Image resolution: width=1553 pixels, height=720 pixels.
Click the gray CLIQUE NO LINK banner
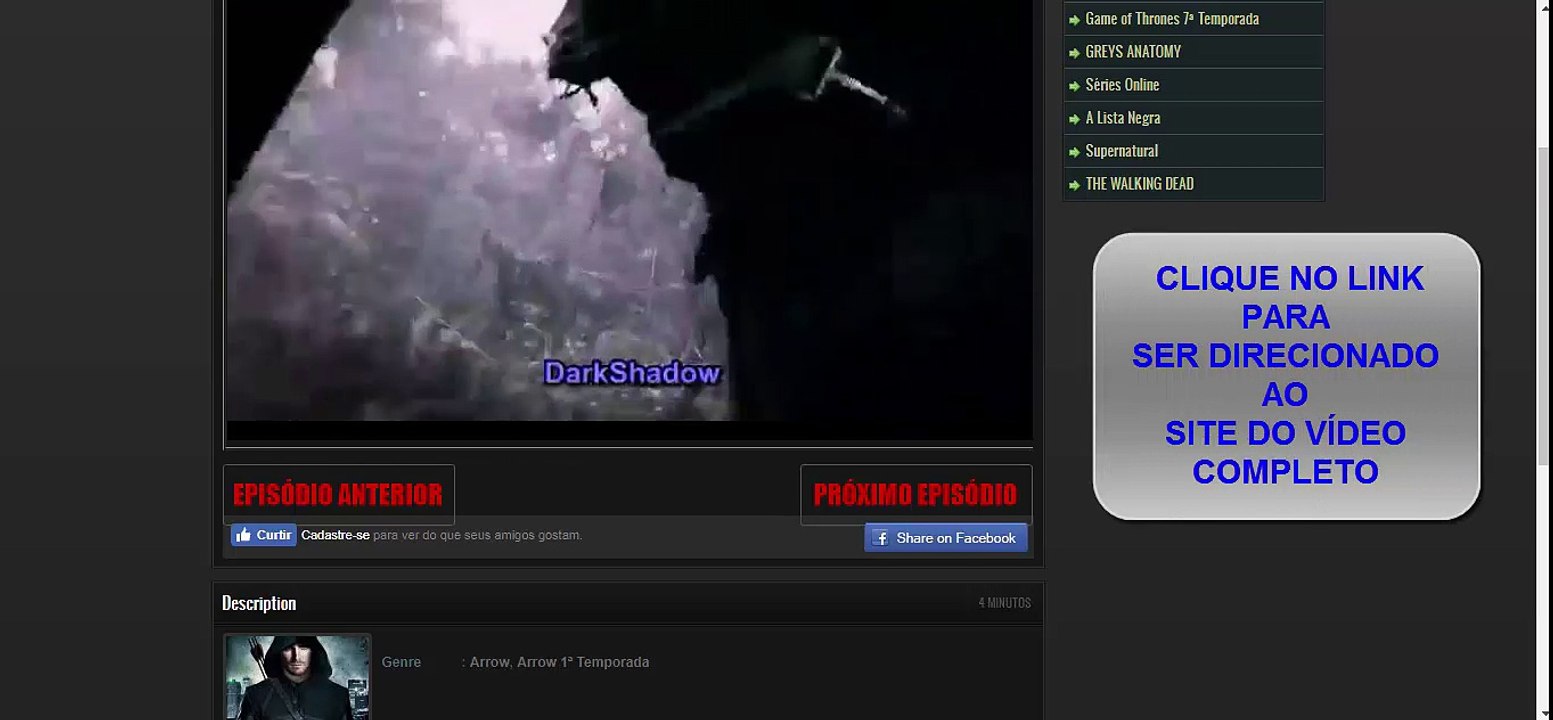click(x=1286, y=376)
